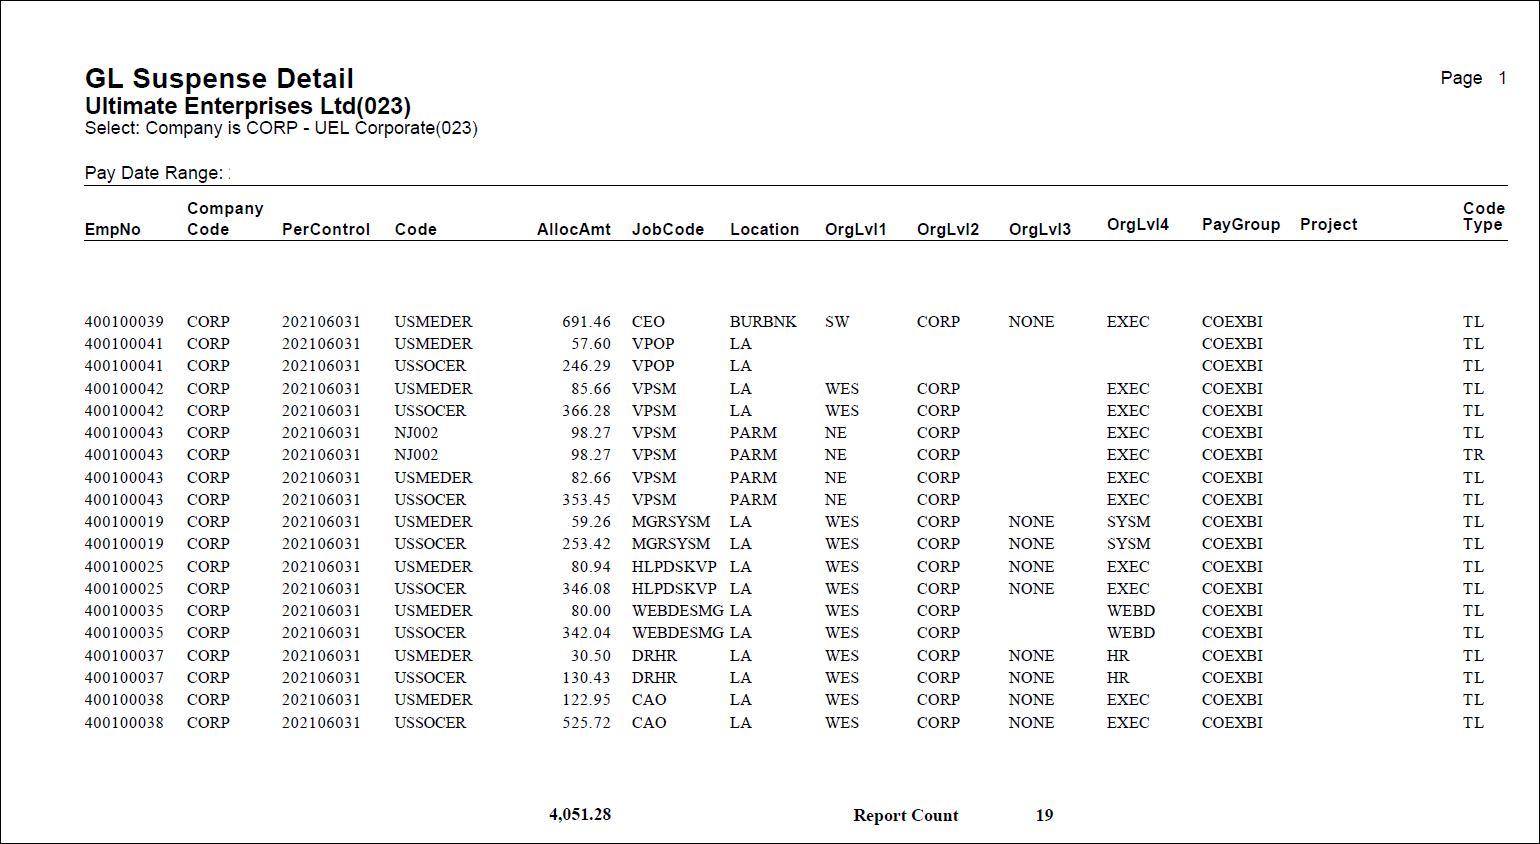The height and width of the screenshot is (844, 1540).
Task: Click the EmpNo column header
Action: click(113, 229)
